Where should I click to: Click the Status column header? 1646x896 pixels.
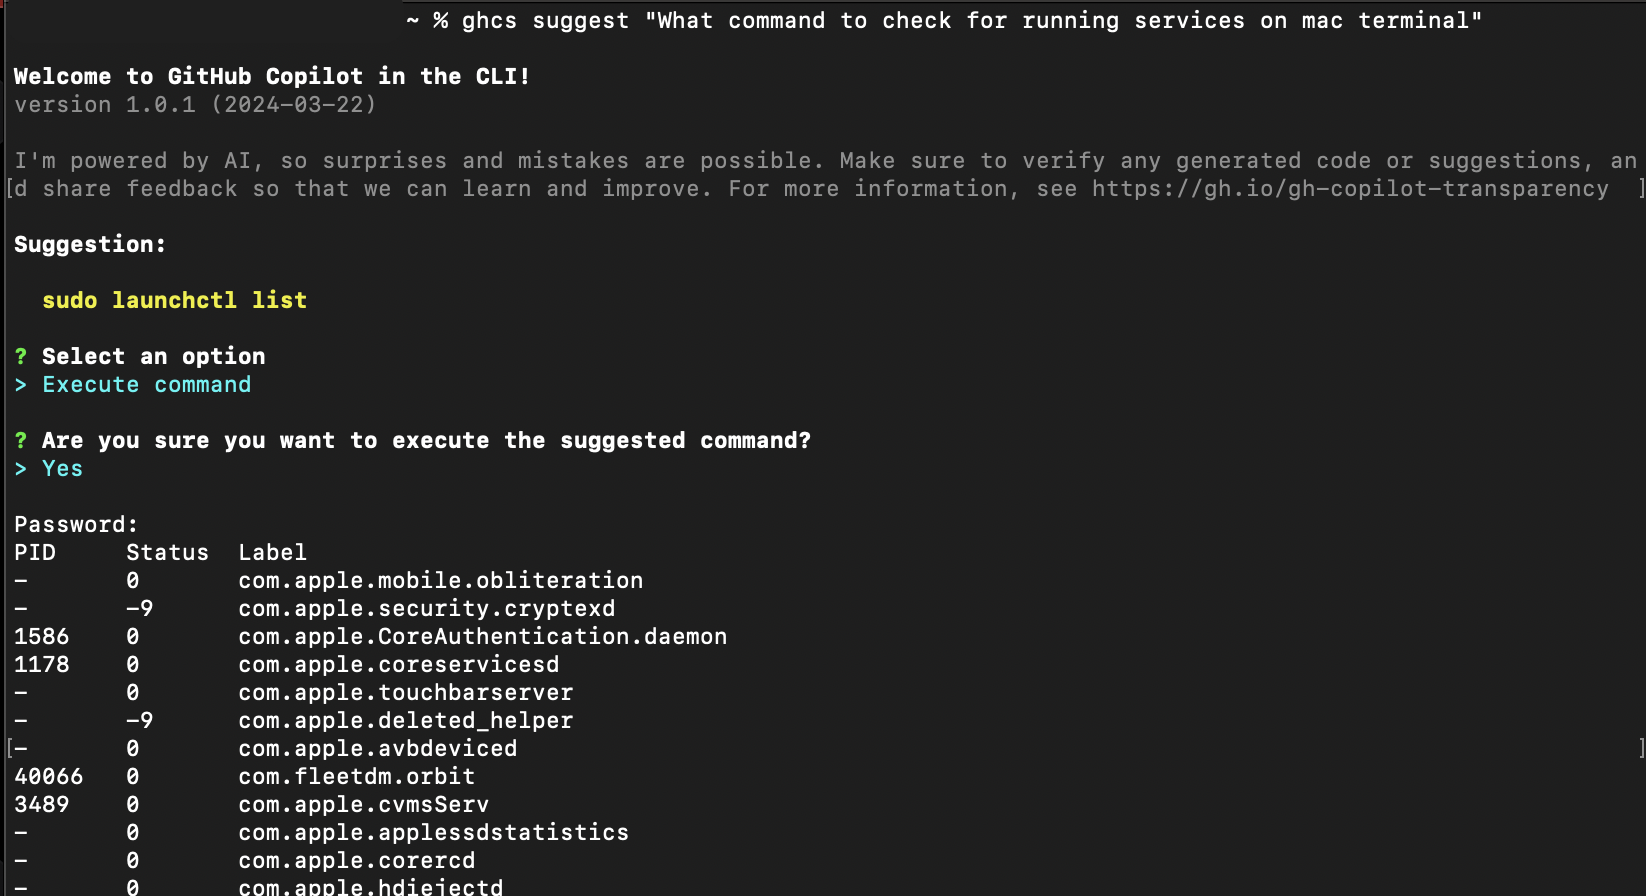[168, 553]
